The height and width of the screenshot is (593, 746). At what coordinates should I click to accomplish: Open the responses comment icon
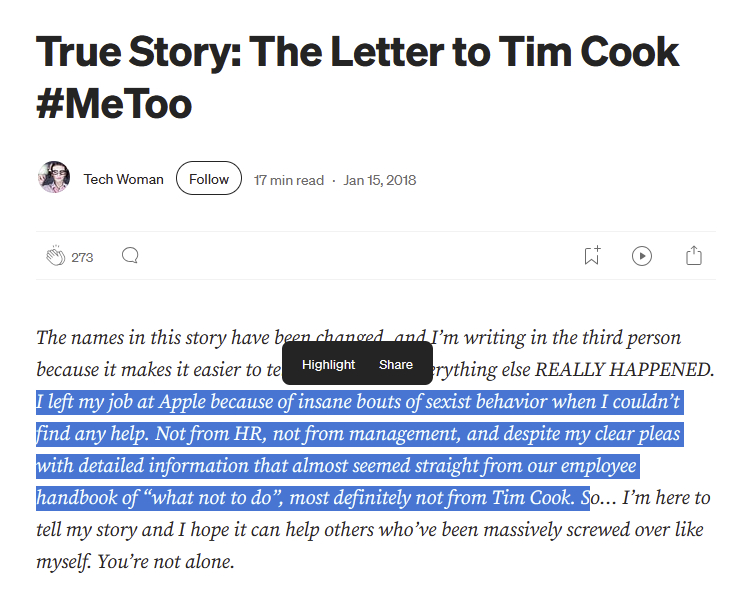130,256
